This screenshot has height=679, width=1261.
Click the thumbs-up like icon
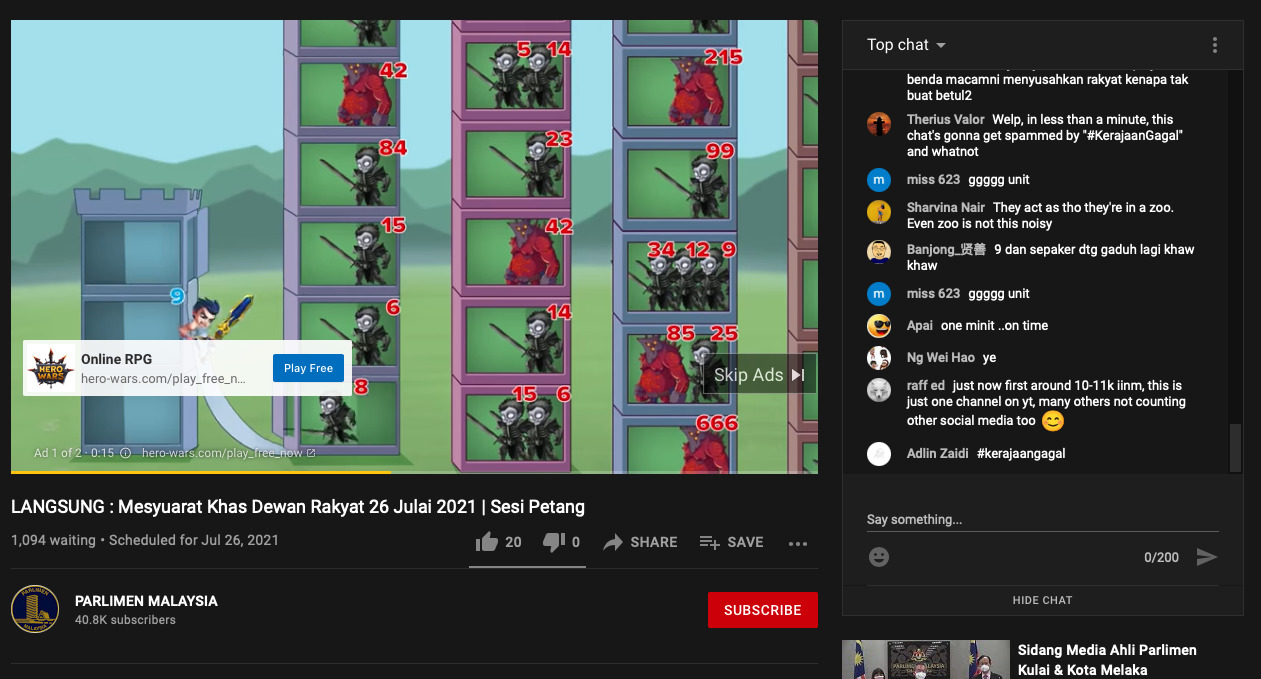[487, 542]
